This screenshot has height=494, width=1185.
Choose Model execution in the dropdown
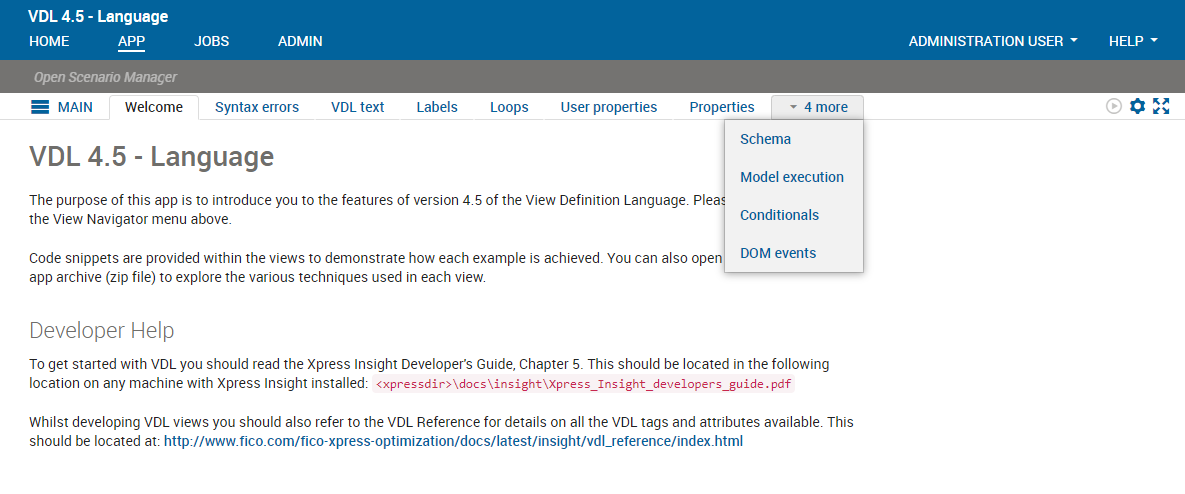(792, 177)
